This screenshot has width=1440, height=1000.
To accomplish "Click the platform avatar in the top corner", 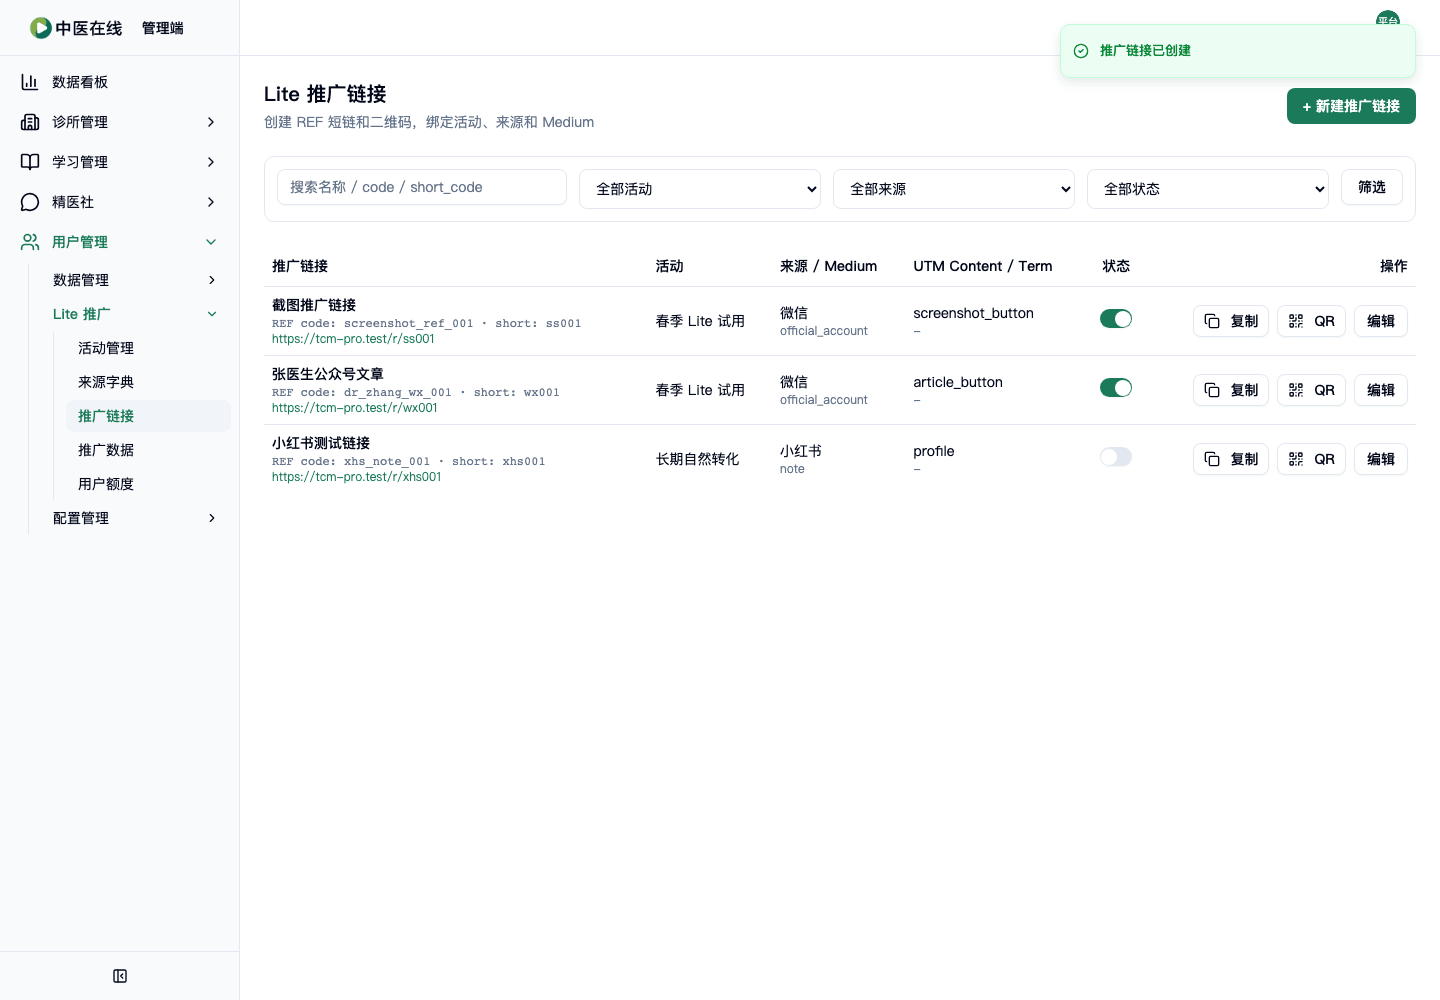I will (x=1388, y=20).
